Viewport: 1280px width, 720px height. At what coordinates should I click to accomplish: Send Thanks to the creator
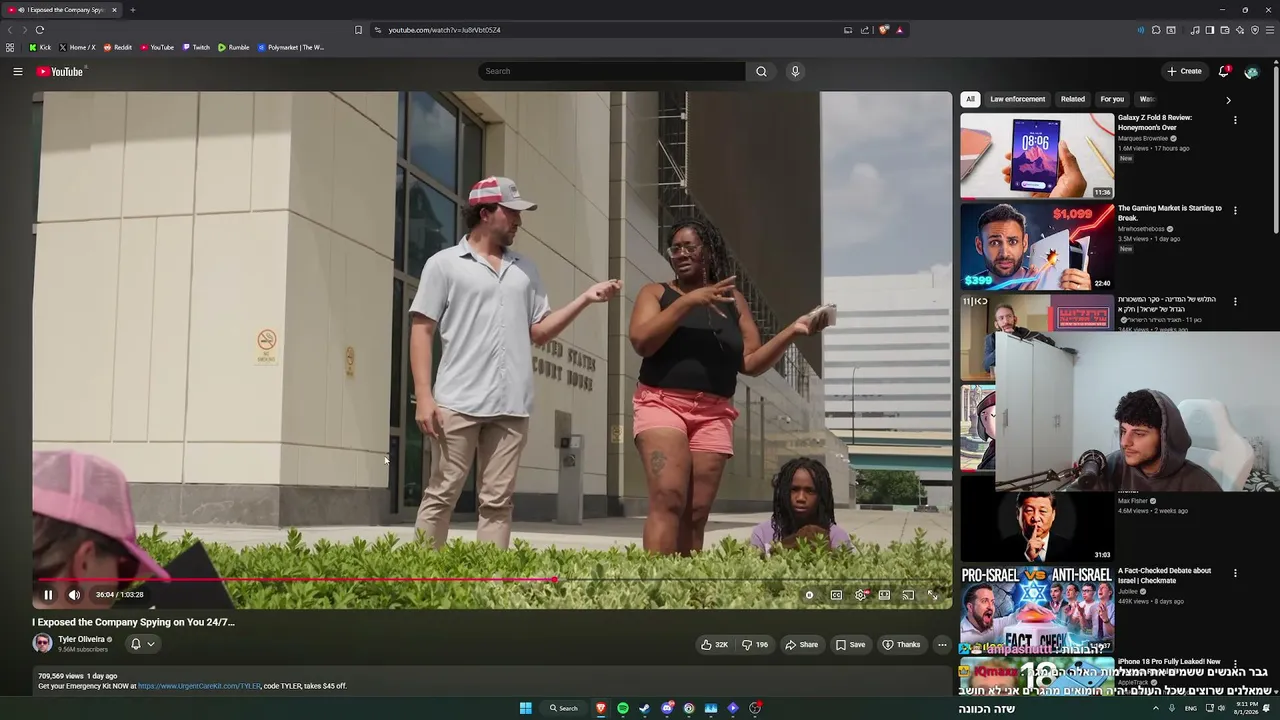click(901, 645)
